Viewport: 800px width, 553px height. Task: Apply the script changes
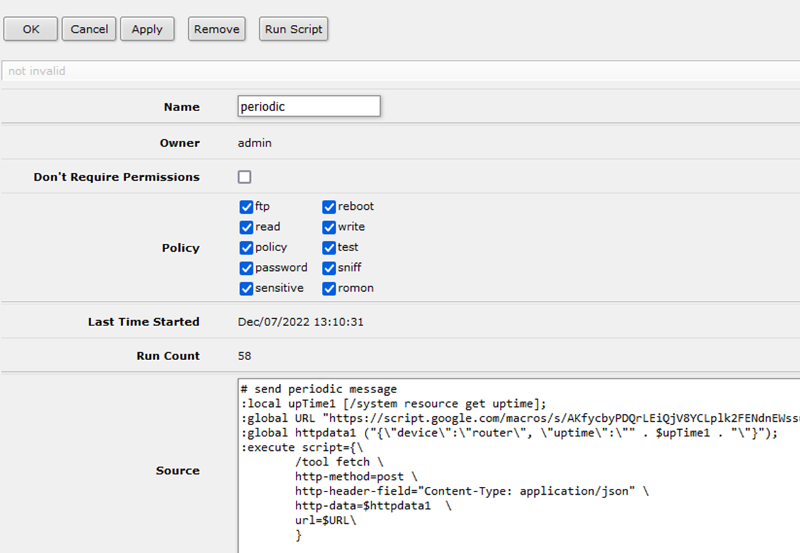pos(147,29)
